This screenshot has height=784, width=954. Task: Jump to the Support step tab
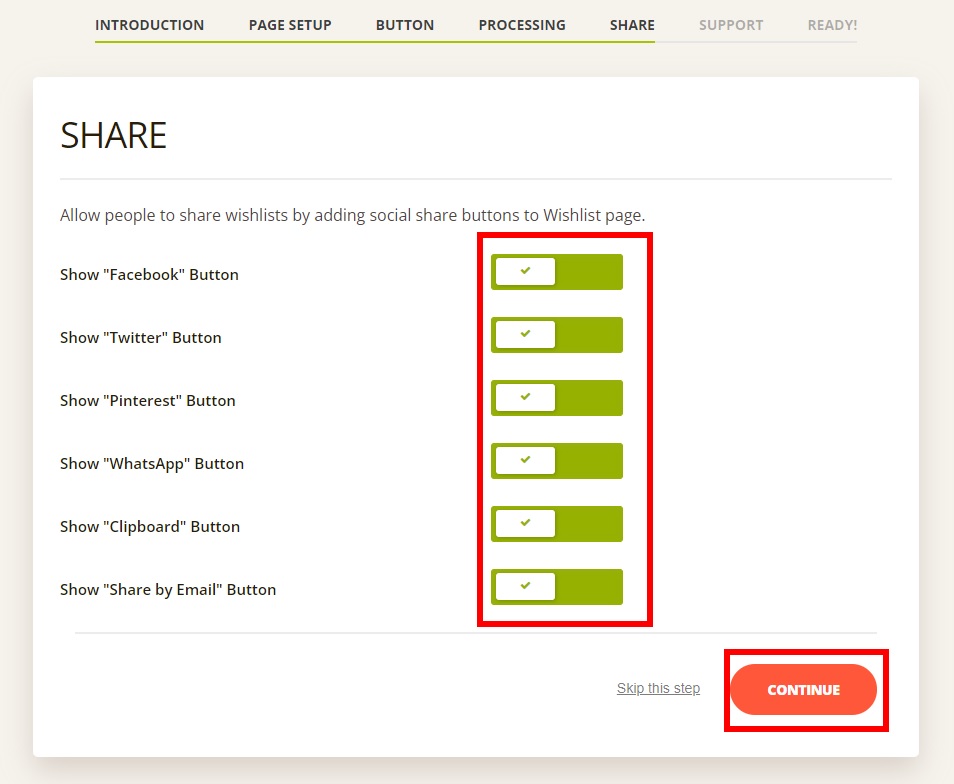pos(731,25)
